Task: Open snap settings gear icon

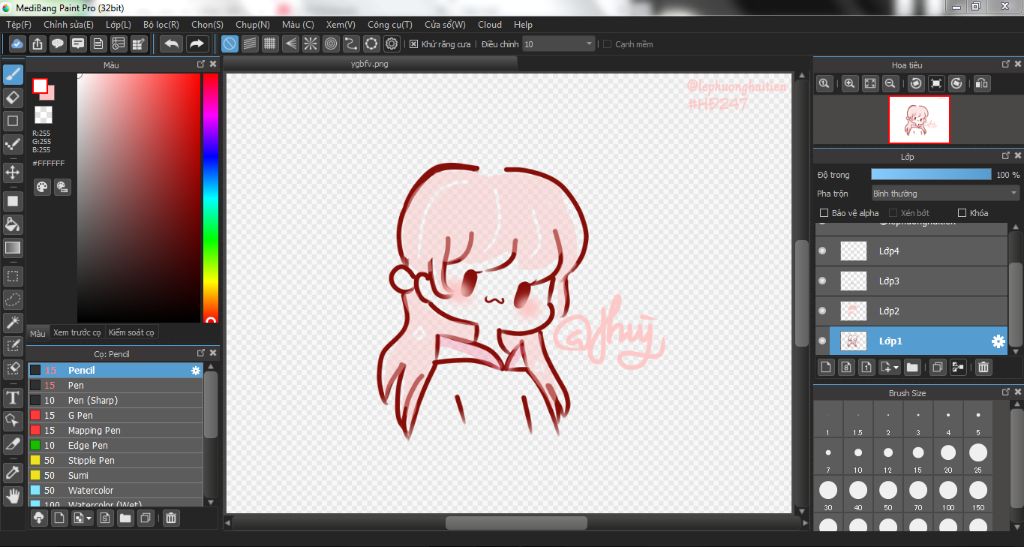Action: point(391,44)
